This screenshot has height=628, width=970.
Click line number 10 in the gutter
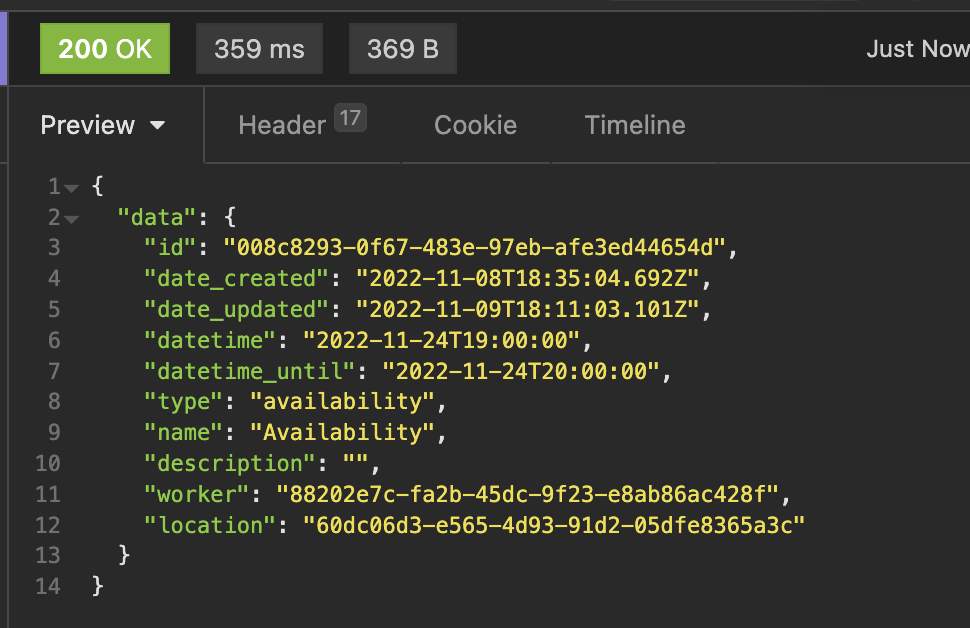[48, 463]
